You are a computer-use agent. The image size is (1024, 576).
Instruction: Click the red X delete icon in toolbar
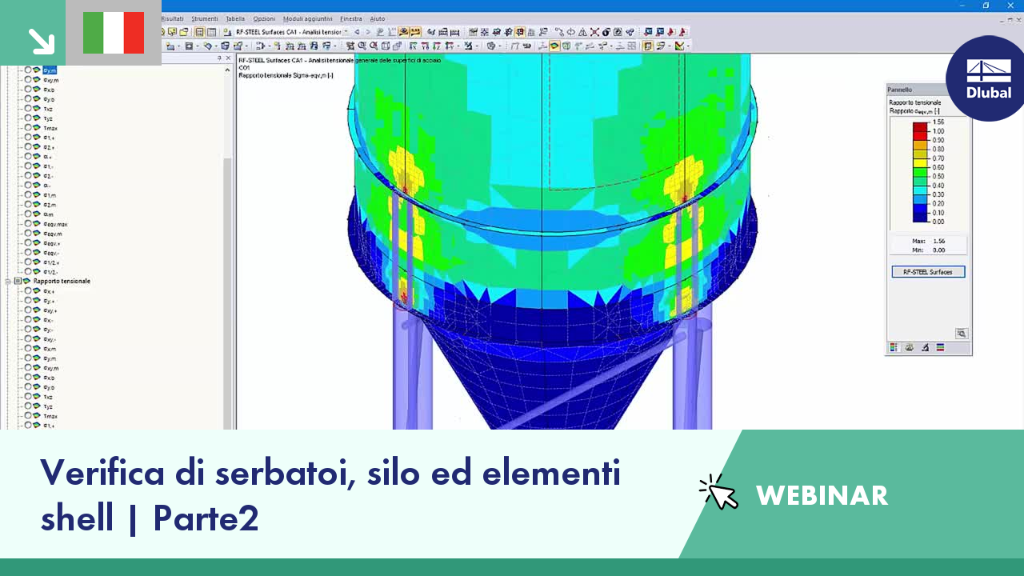coord(594,32)
